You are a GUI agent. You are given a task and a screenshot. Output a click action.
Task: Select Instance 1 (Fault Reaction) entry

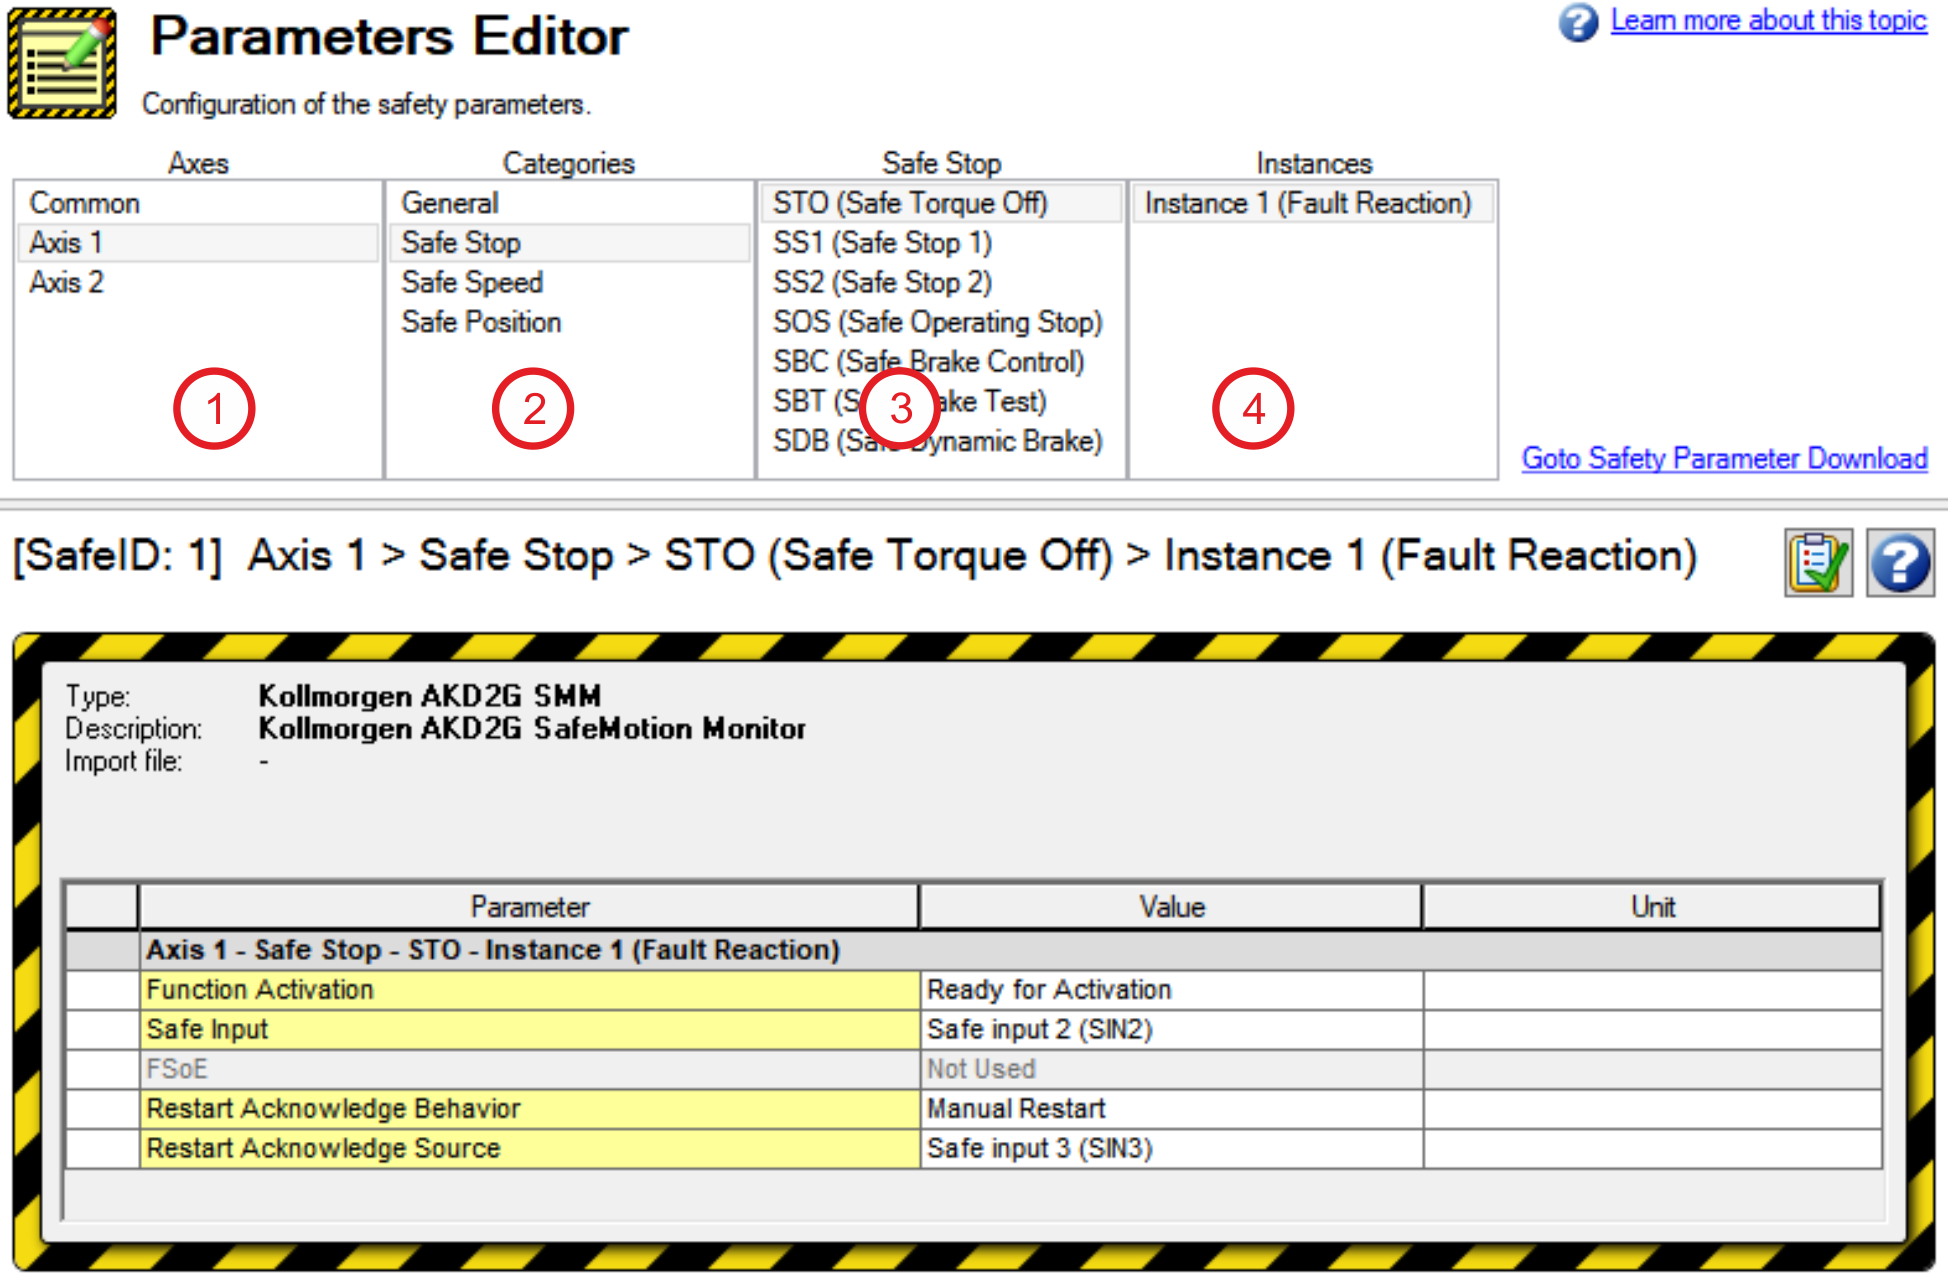coord(1313,203)
